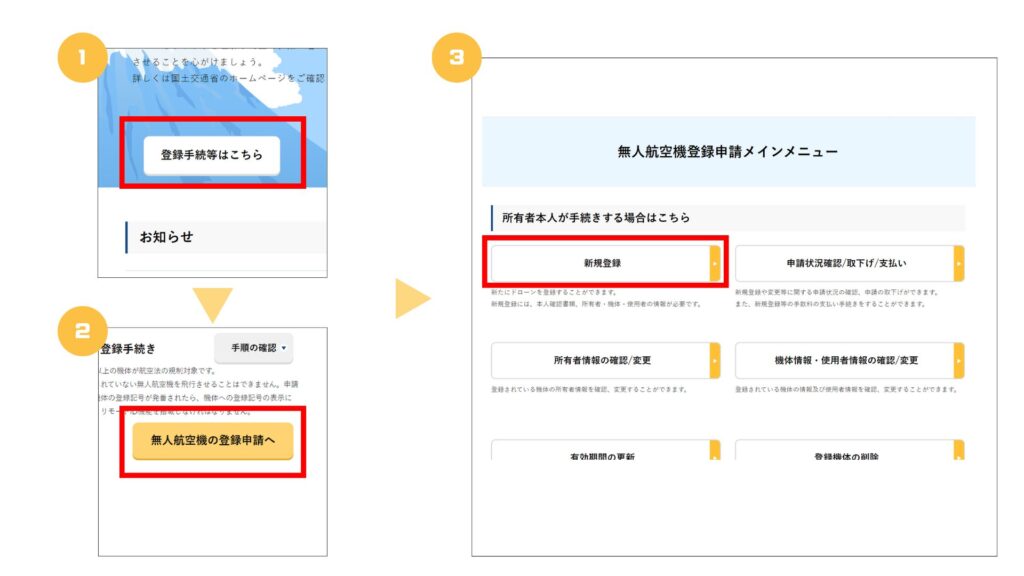Select the 有効期限の更新 button

[x=600, y=452]
